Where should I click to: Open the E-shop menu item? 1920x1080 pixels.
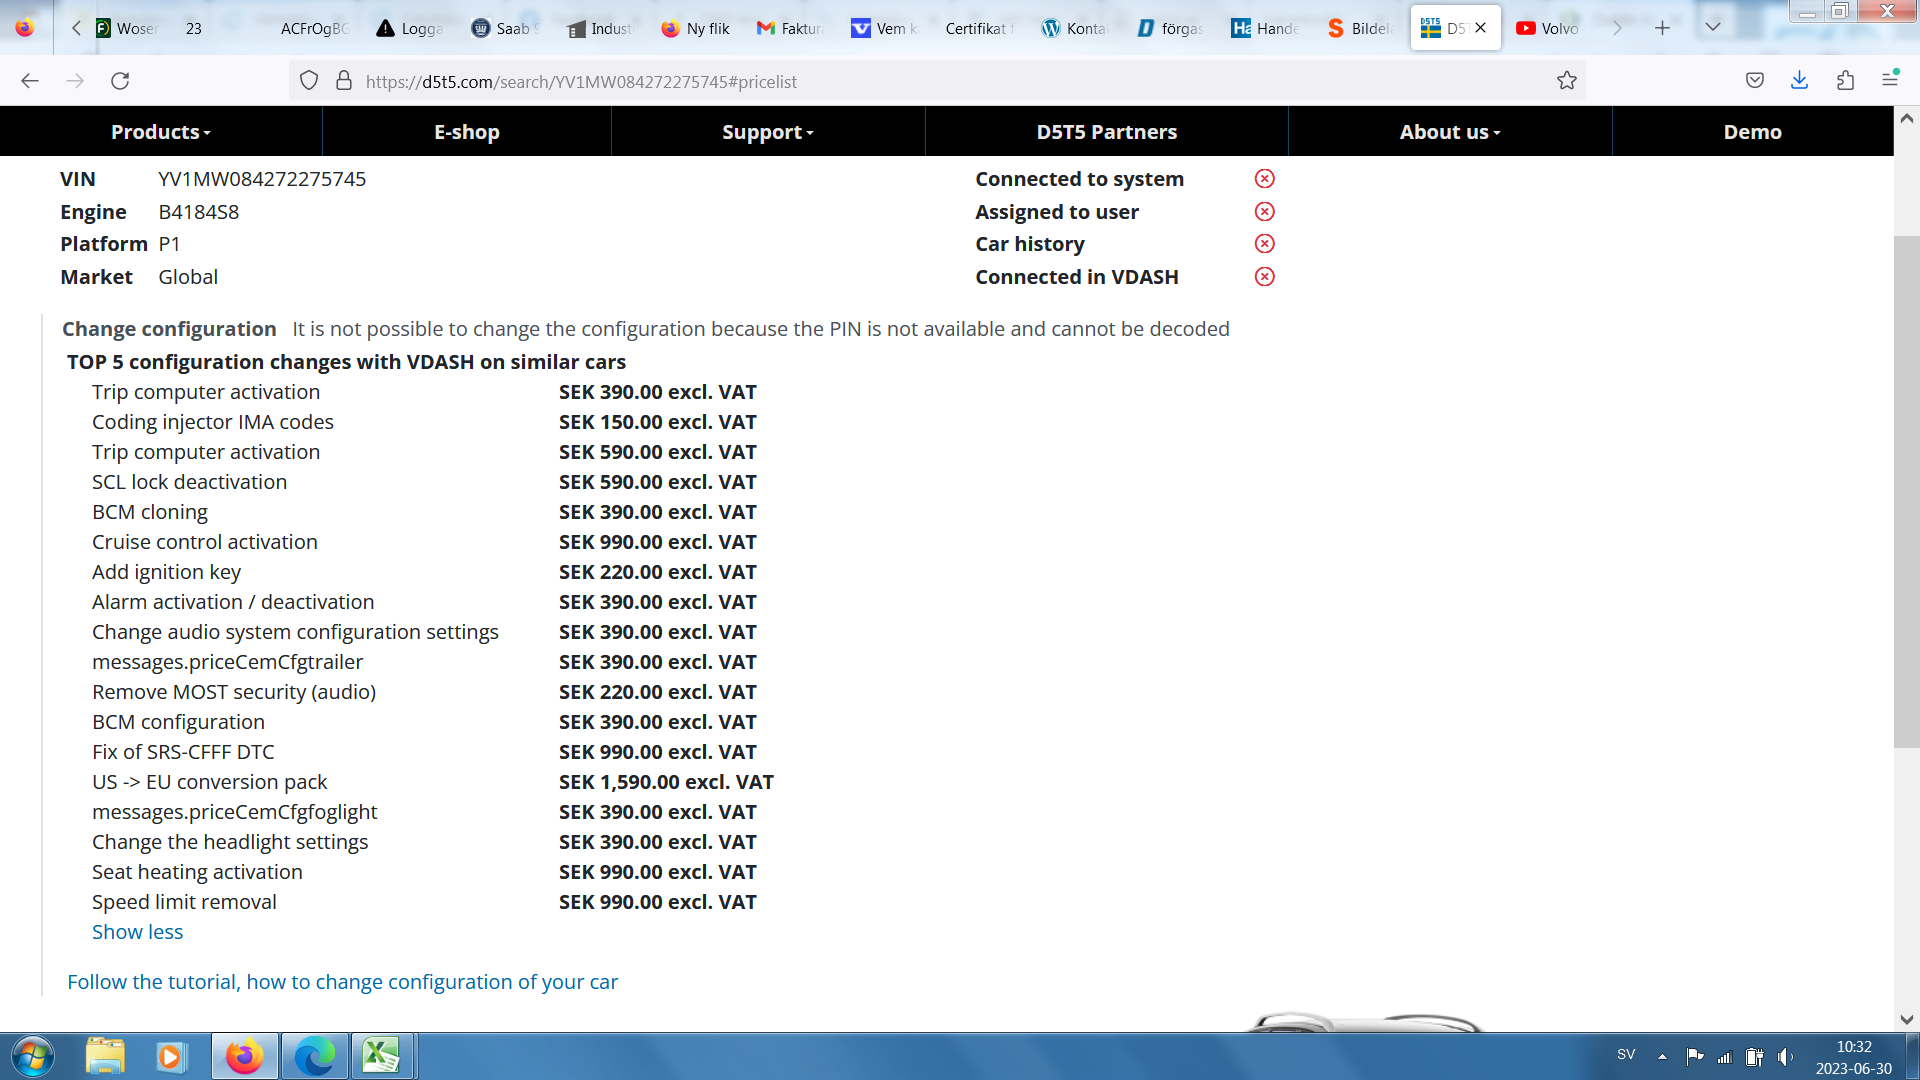tap(466, 132)
